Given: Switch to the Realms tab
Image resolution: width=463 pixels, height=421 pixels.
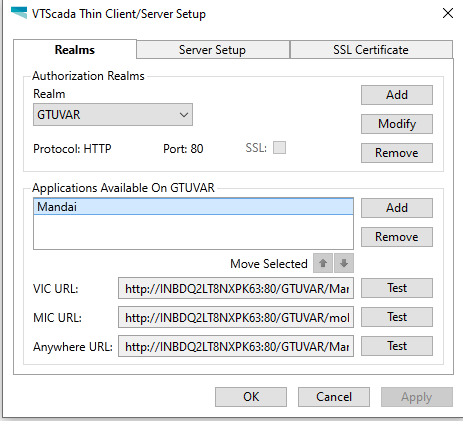Looking at the screenshot, I should [75, 50].
